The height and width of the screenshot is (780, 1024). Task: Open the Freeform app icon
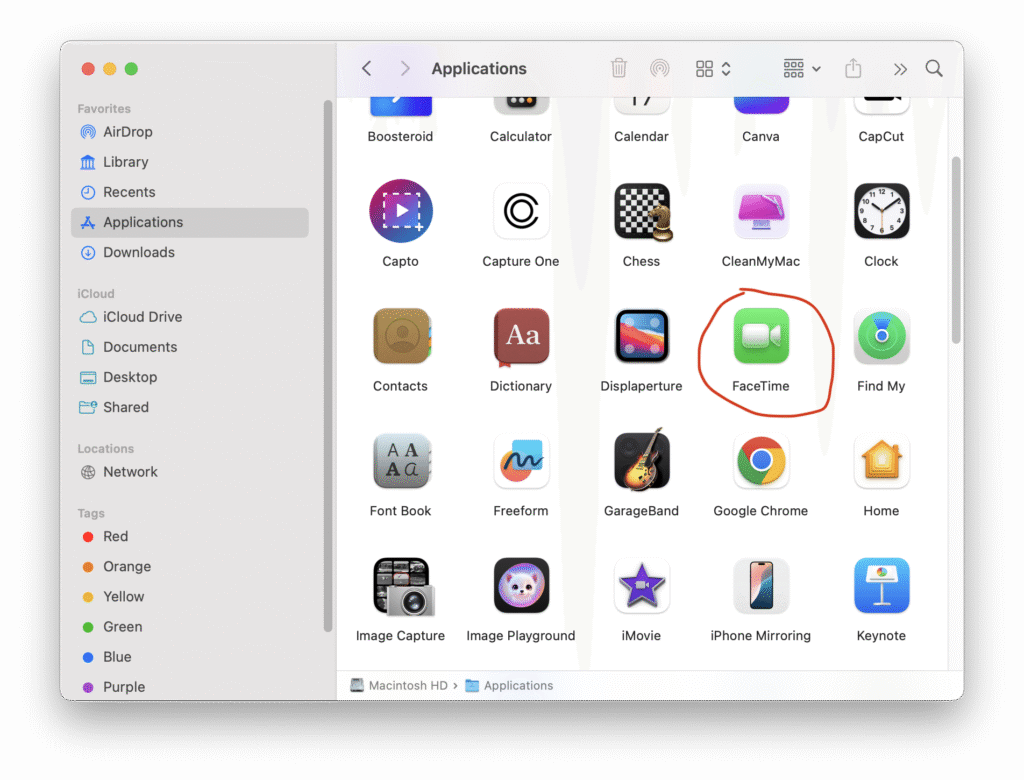click(520, 461)
